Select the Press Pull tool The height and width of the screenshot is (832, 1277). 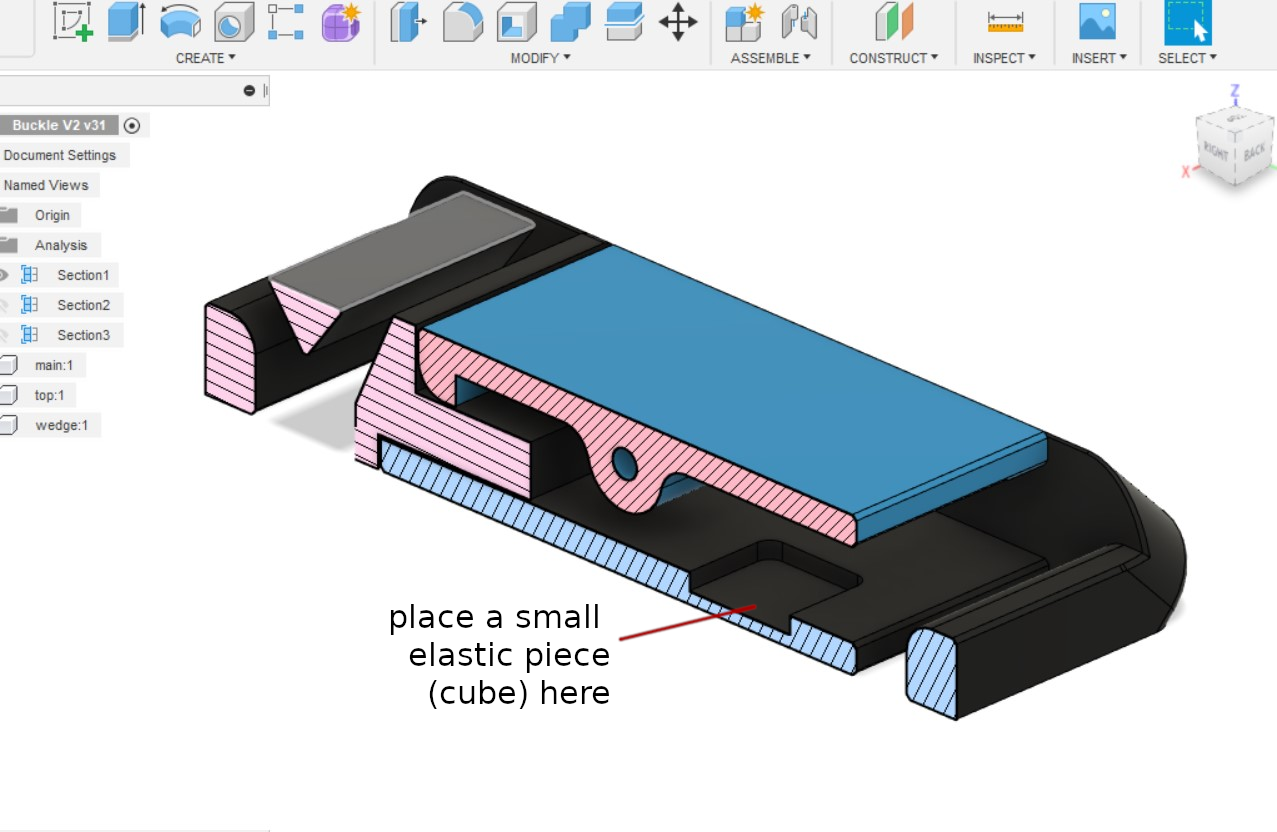pos(408,22)
